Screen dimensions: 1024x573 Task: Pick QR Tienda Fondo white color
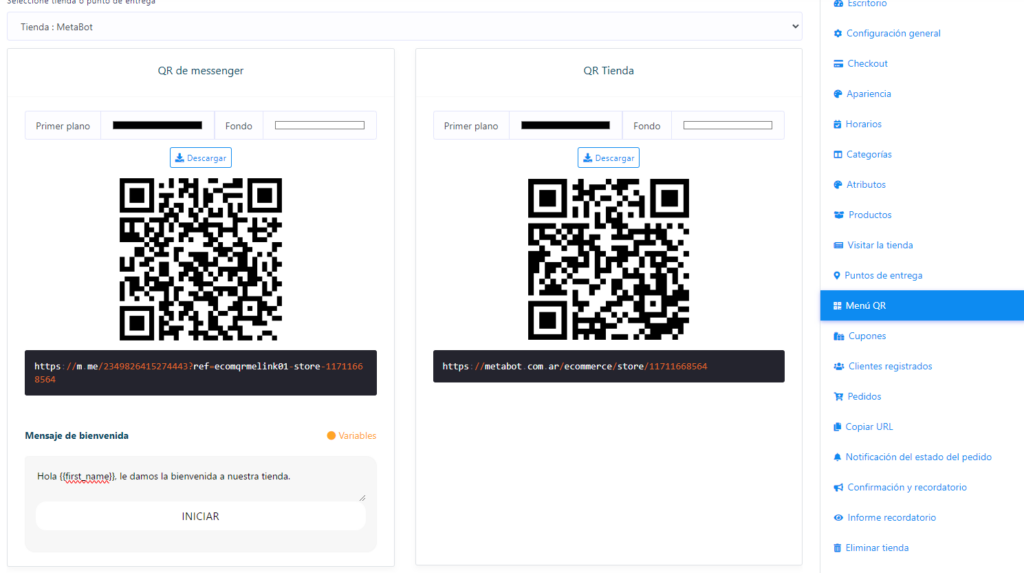tap(728, 125)
